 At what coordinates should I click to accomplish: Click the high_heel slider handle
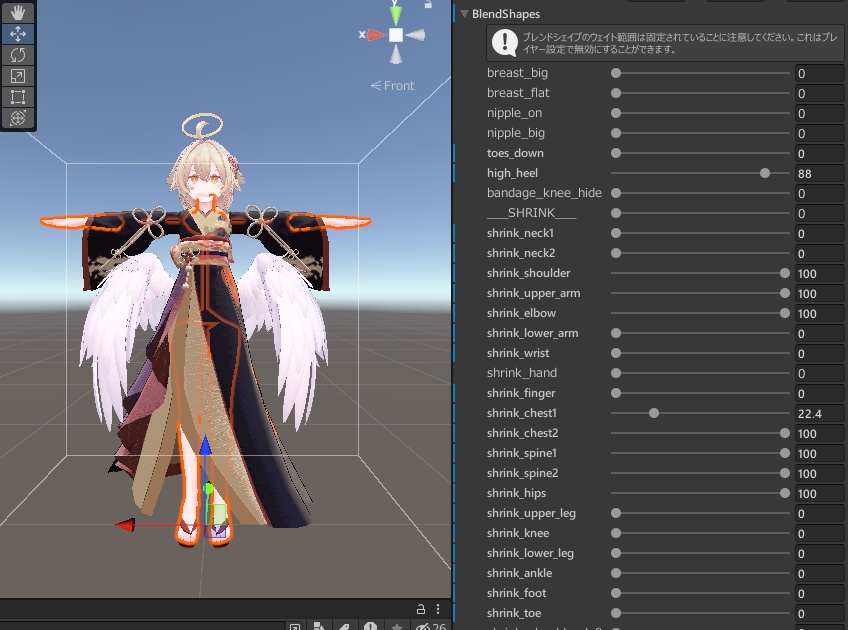click(765, 173)
